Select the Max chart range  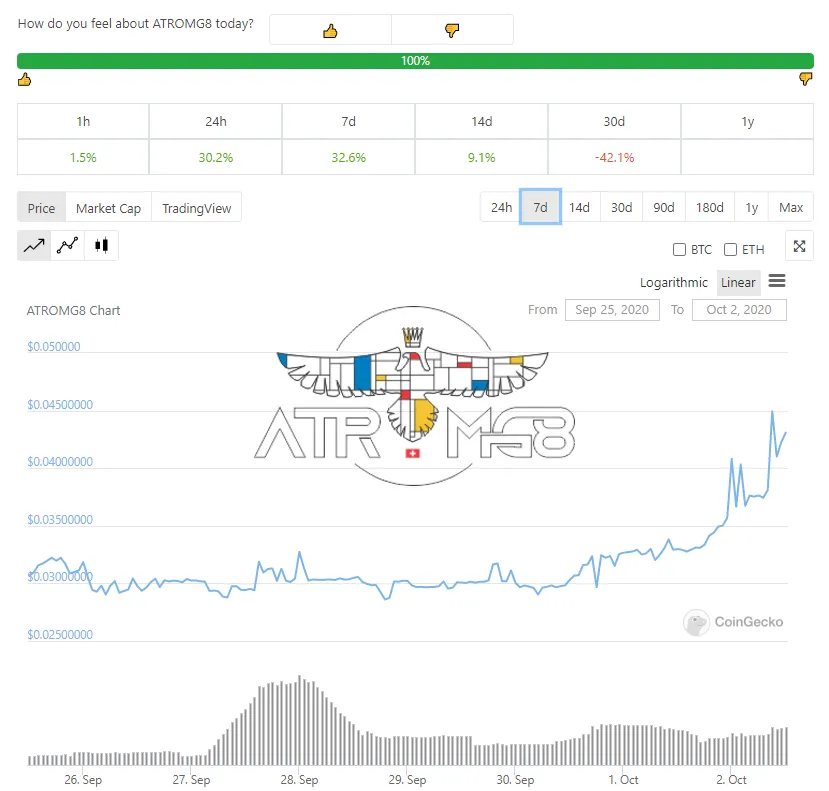click(791, 207)
